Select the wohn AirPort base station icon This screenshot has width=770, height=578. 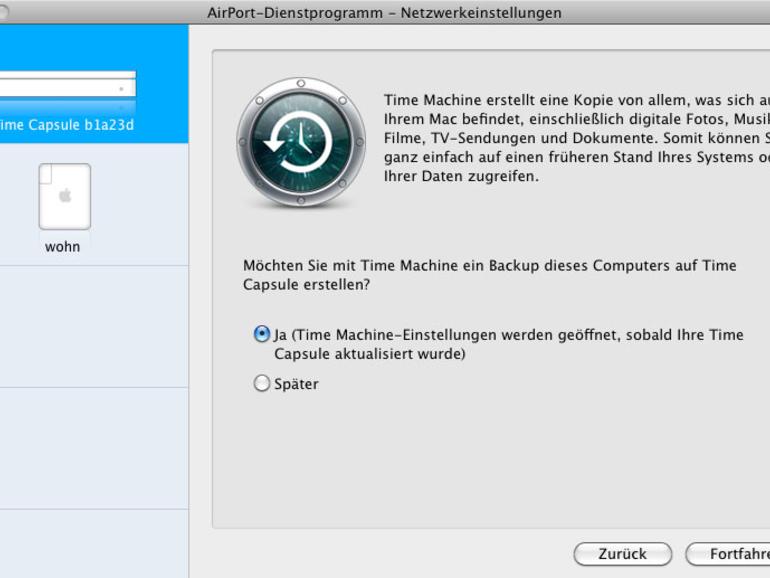[65, 196]
